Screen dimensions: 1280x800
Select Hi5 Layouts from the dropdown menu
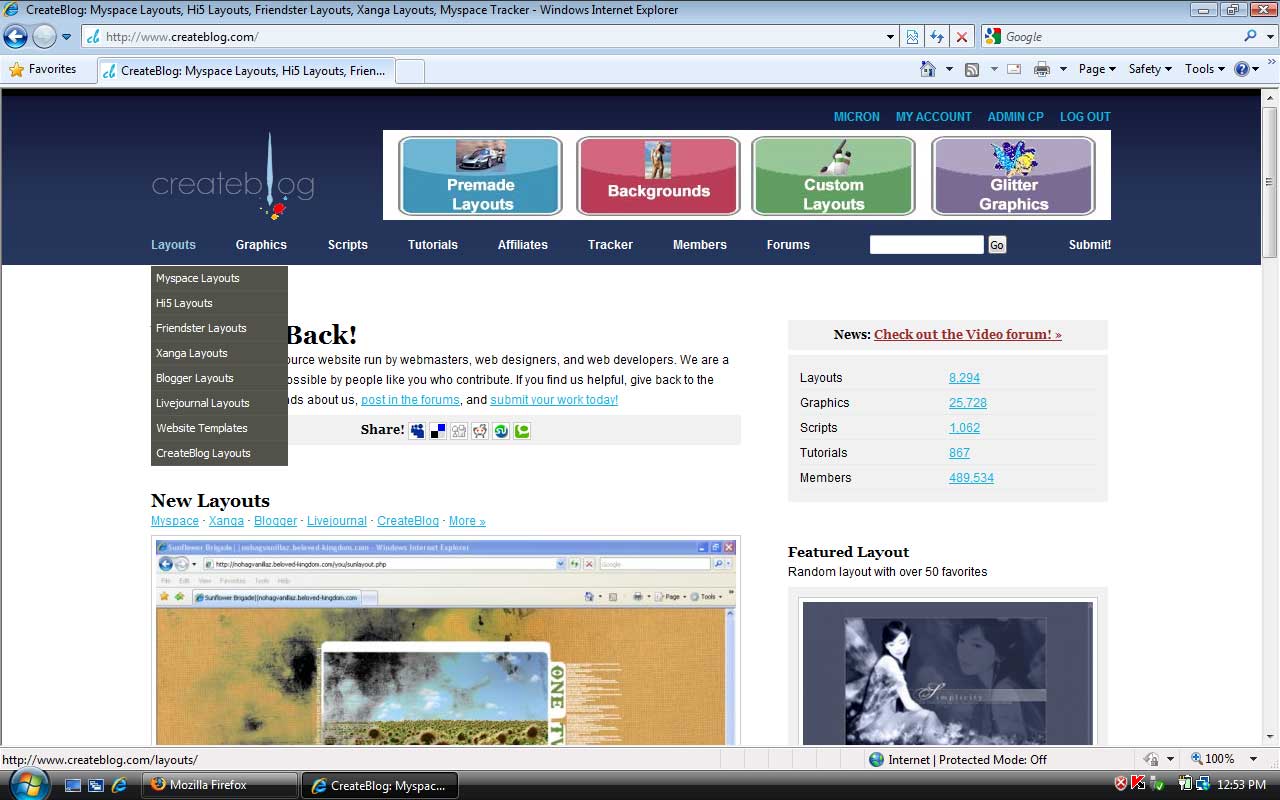[219, 303]
